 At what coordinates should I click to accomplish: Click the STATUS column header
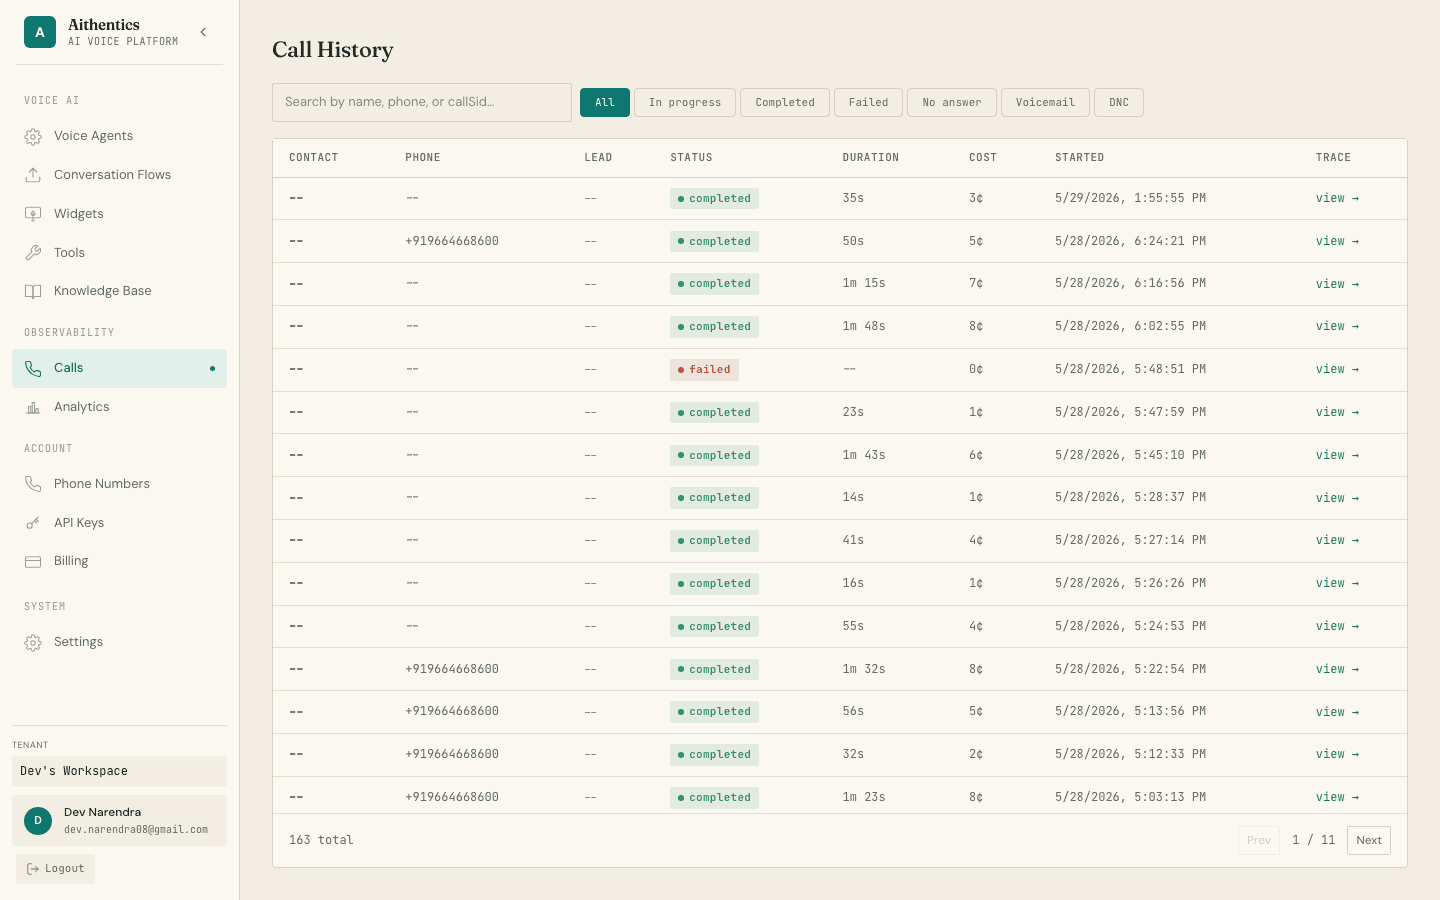(691, 158)
